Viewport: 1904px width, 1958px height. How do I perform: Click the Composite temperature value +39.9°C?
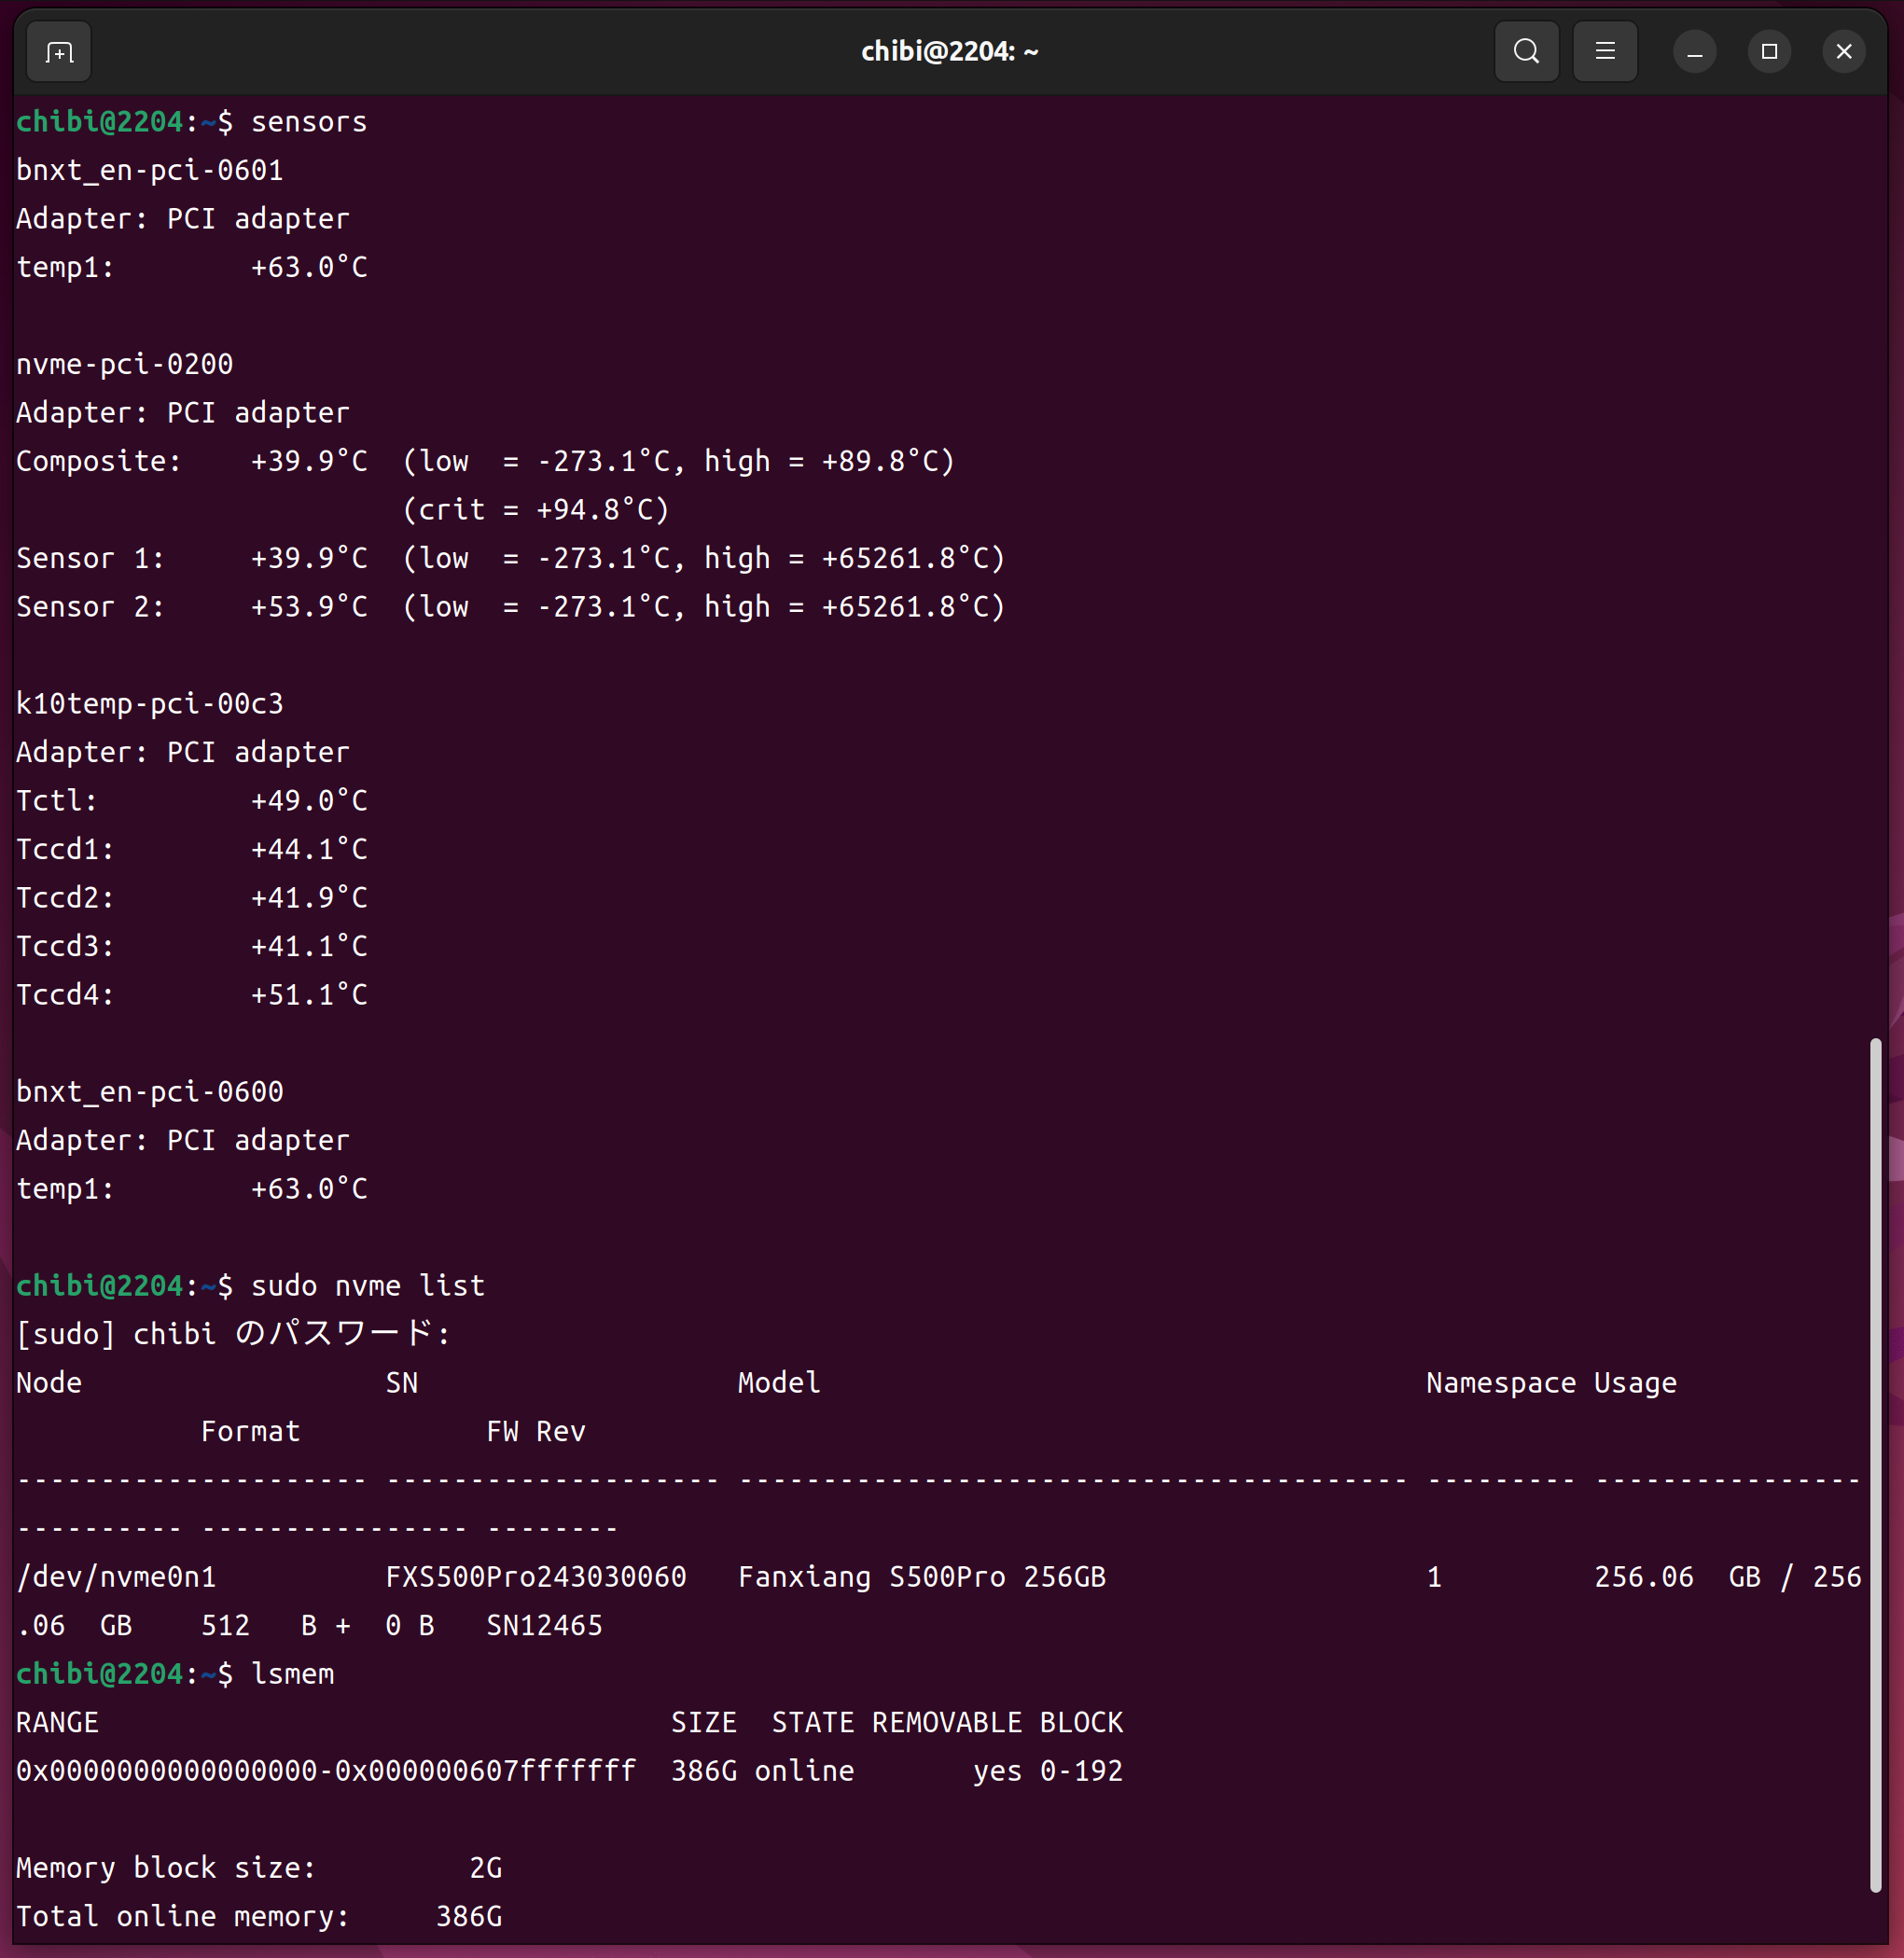[x=309, y=461]
